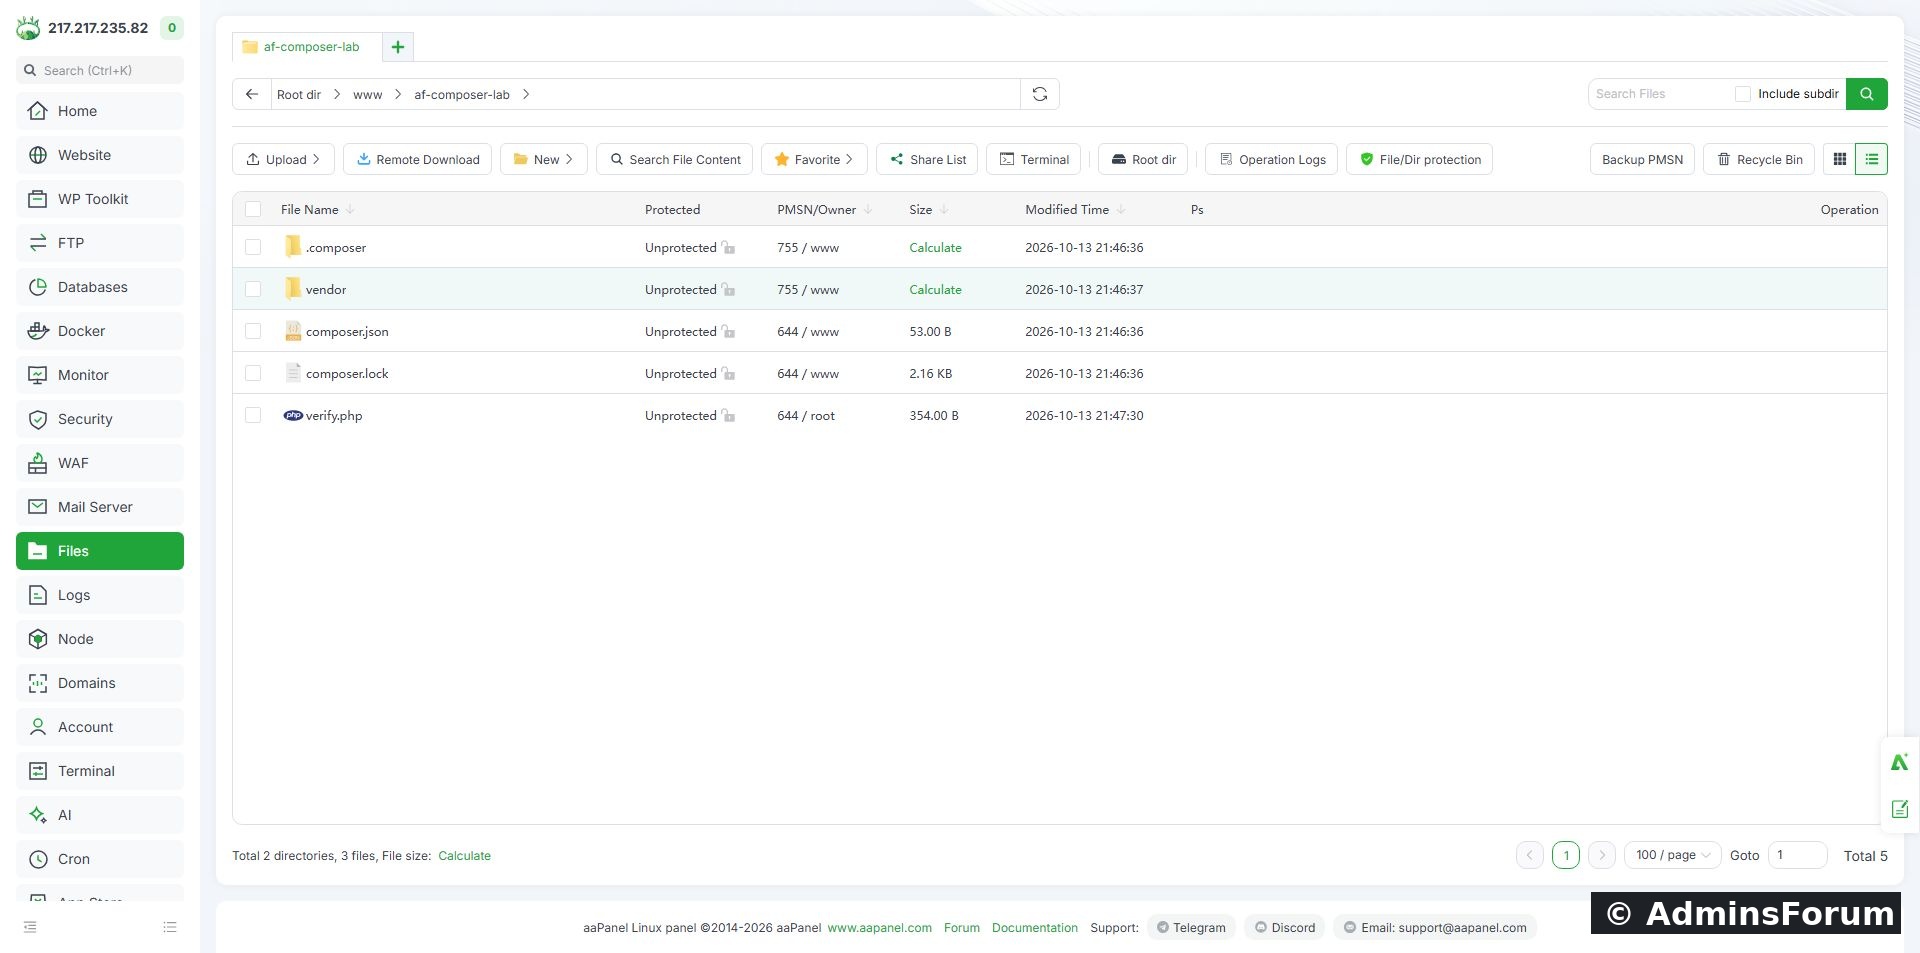Collapse the sidebar menu icon at bottom left
This screenshot has height=953, width=1920.
tap(30, 927)
